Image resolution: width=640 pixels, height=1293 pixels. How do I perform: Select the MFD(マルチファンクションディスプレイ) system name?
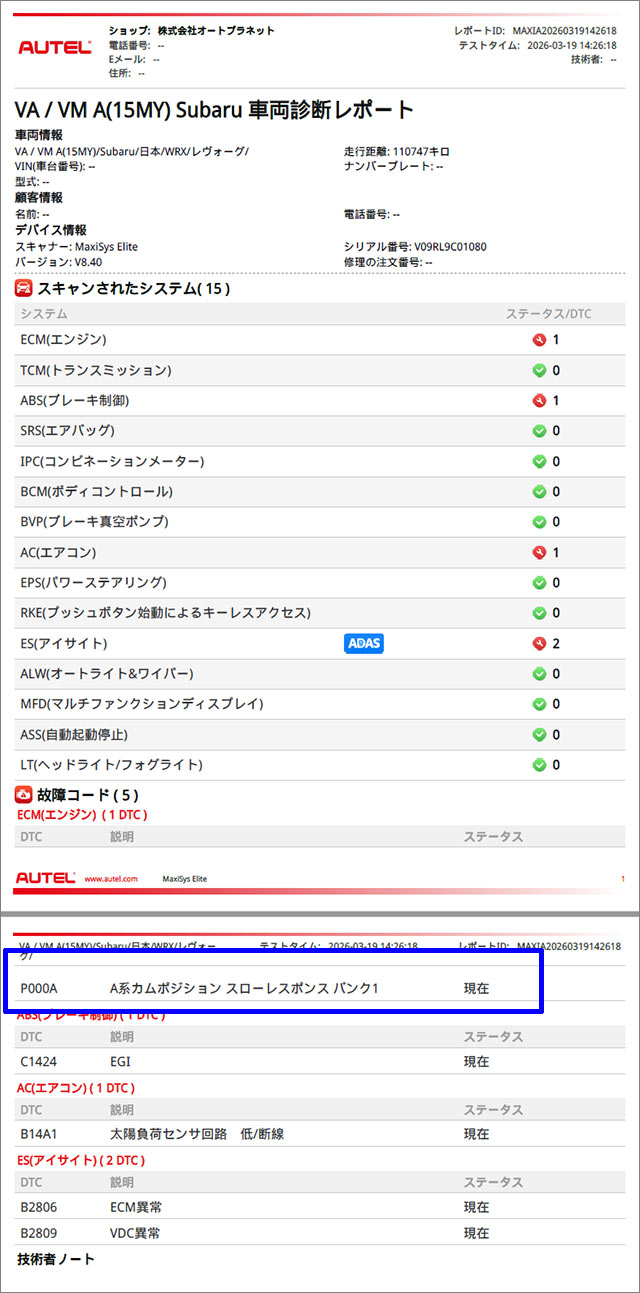pyautogui.click(x=142, y=704)
